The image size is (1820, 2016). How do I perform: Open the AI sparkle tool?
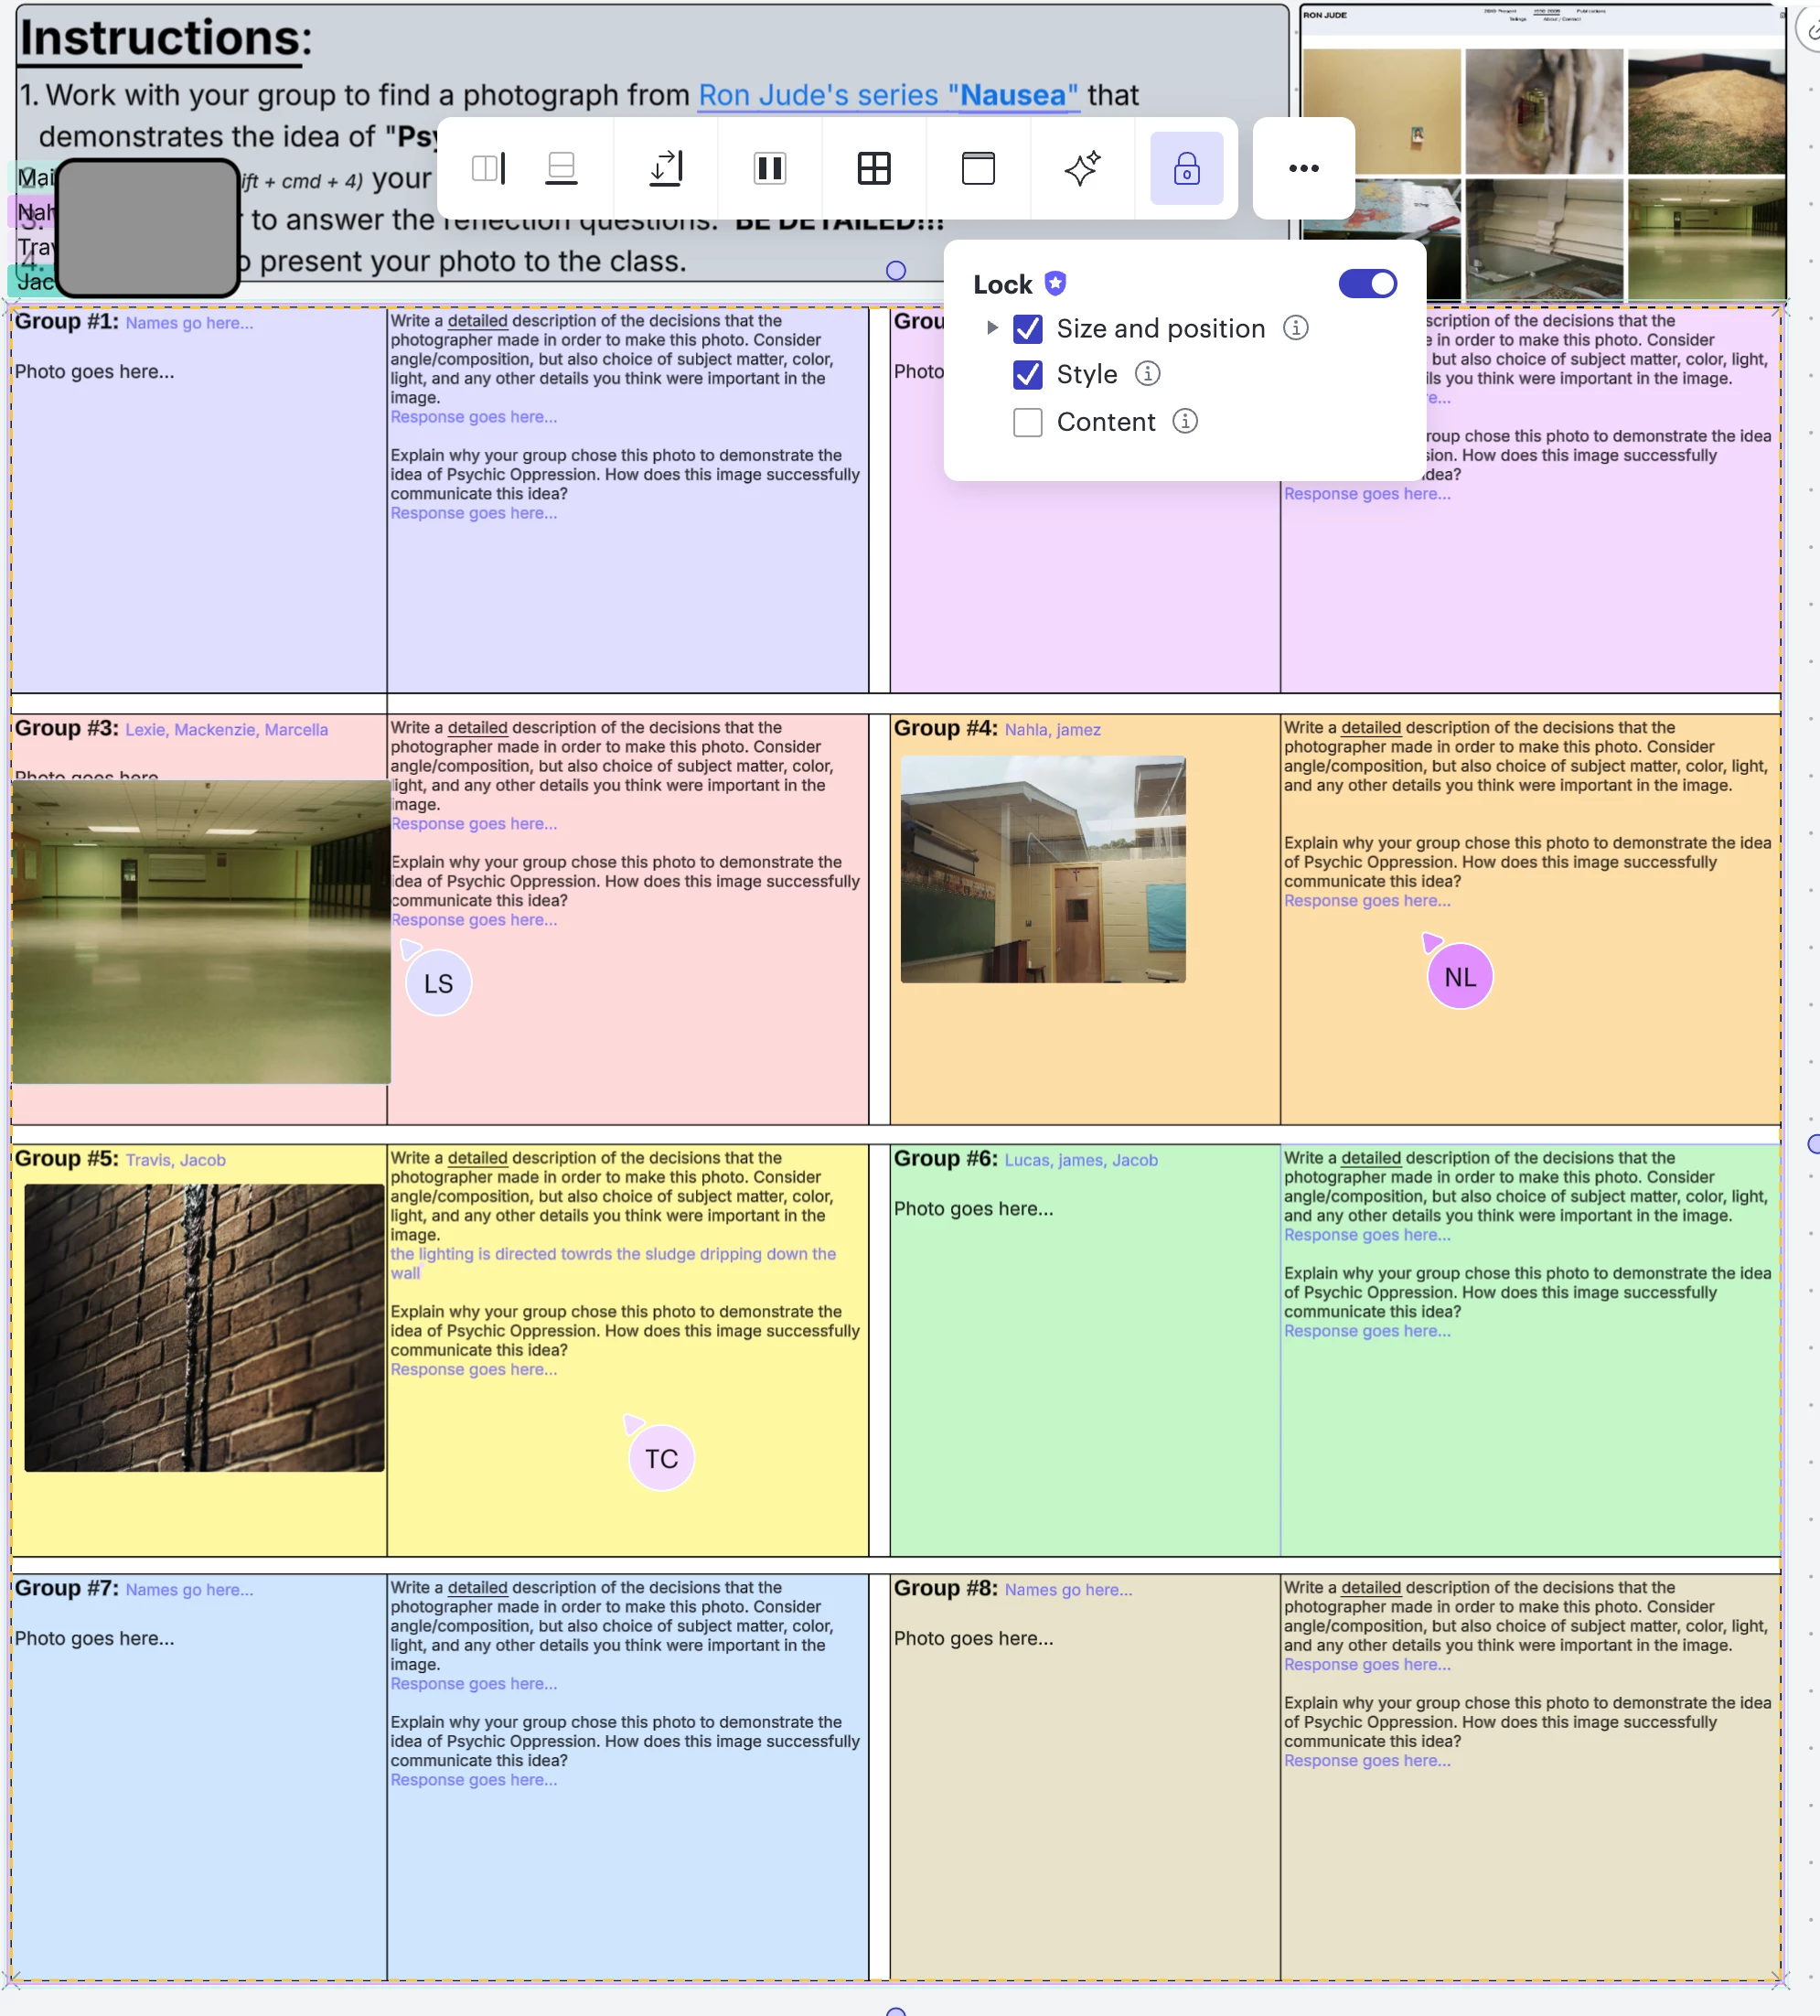click(1082, 168)
